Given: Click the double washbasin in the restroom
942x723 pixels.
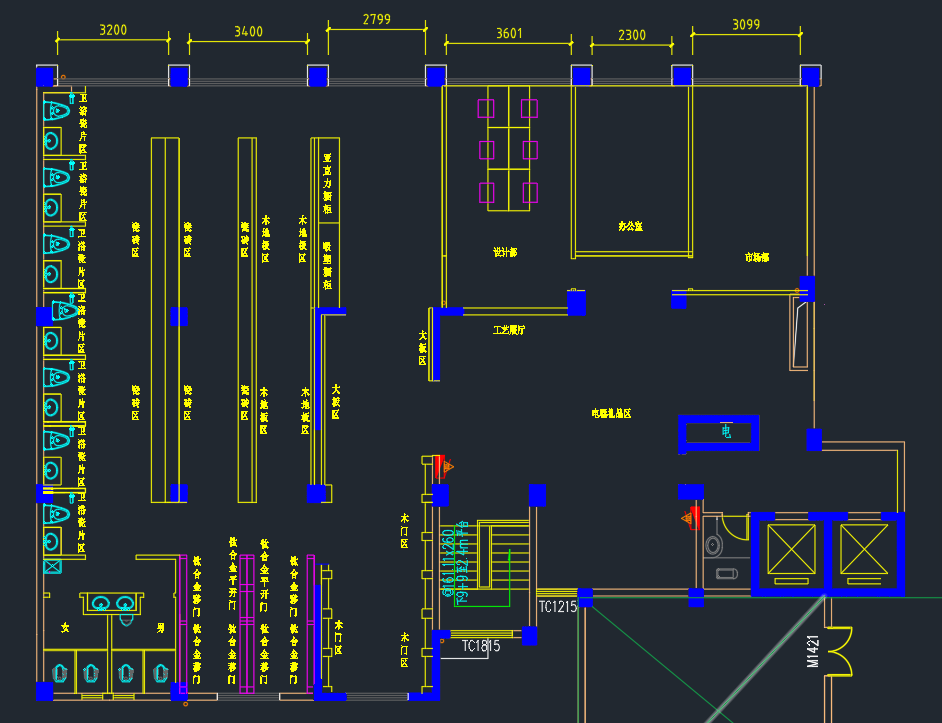Looking at the screenshot, I should pos(111,603).
